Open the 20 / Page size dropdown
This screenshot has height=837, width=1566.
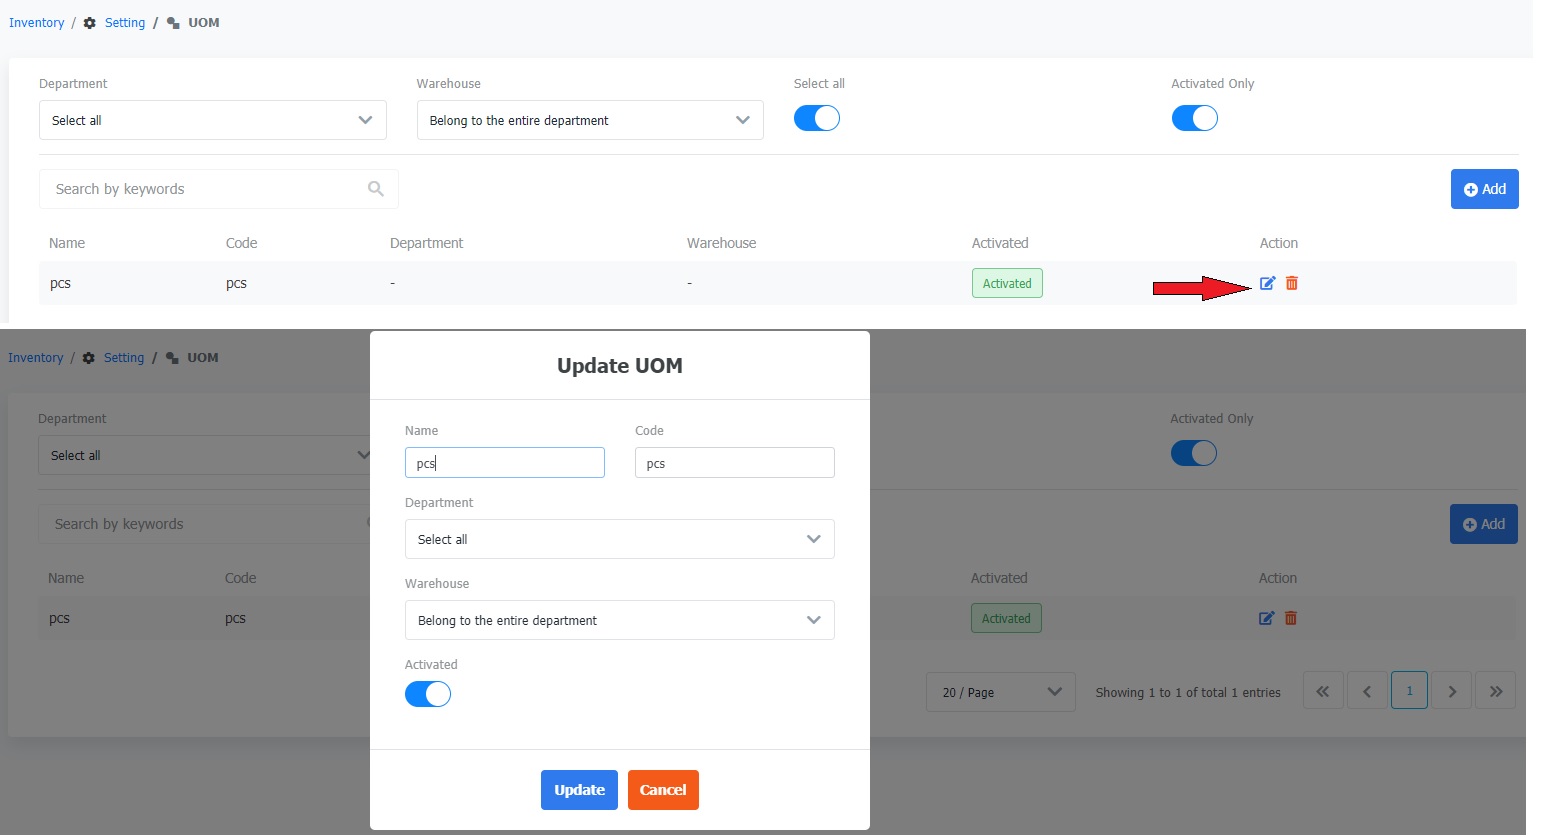[1001, 692]
